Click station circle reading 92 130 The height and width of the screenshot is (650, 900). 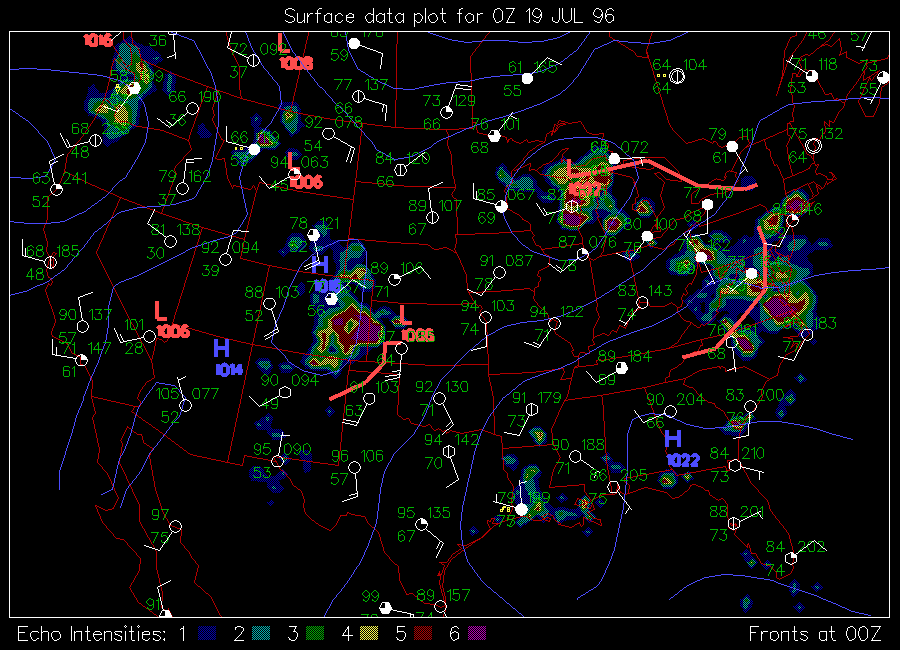pos(440,400)
